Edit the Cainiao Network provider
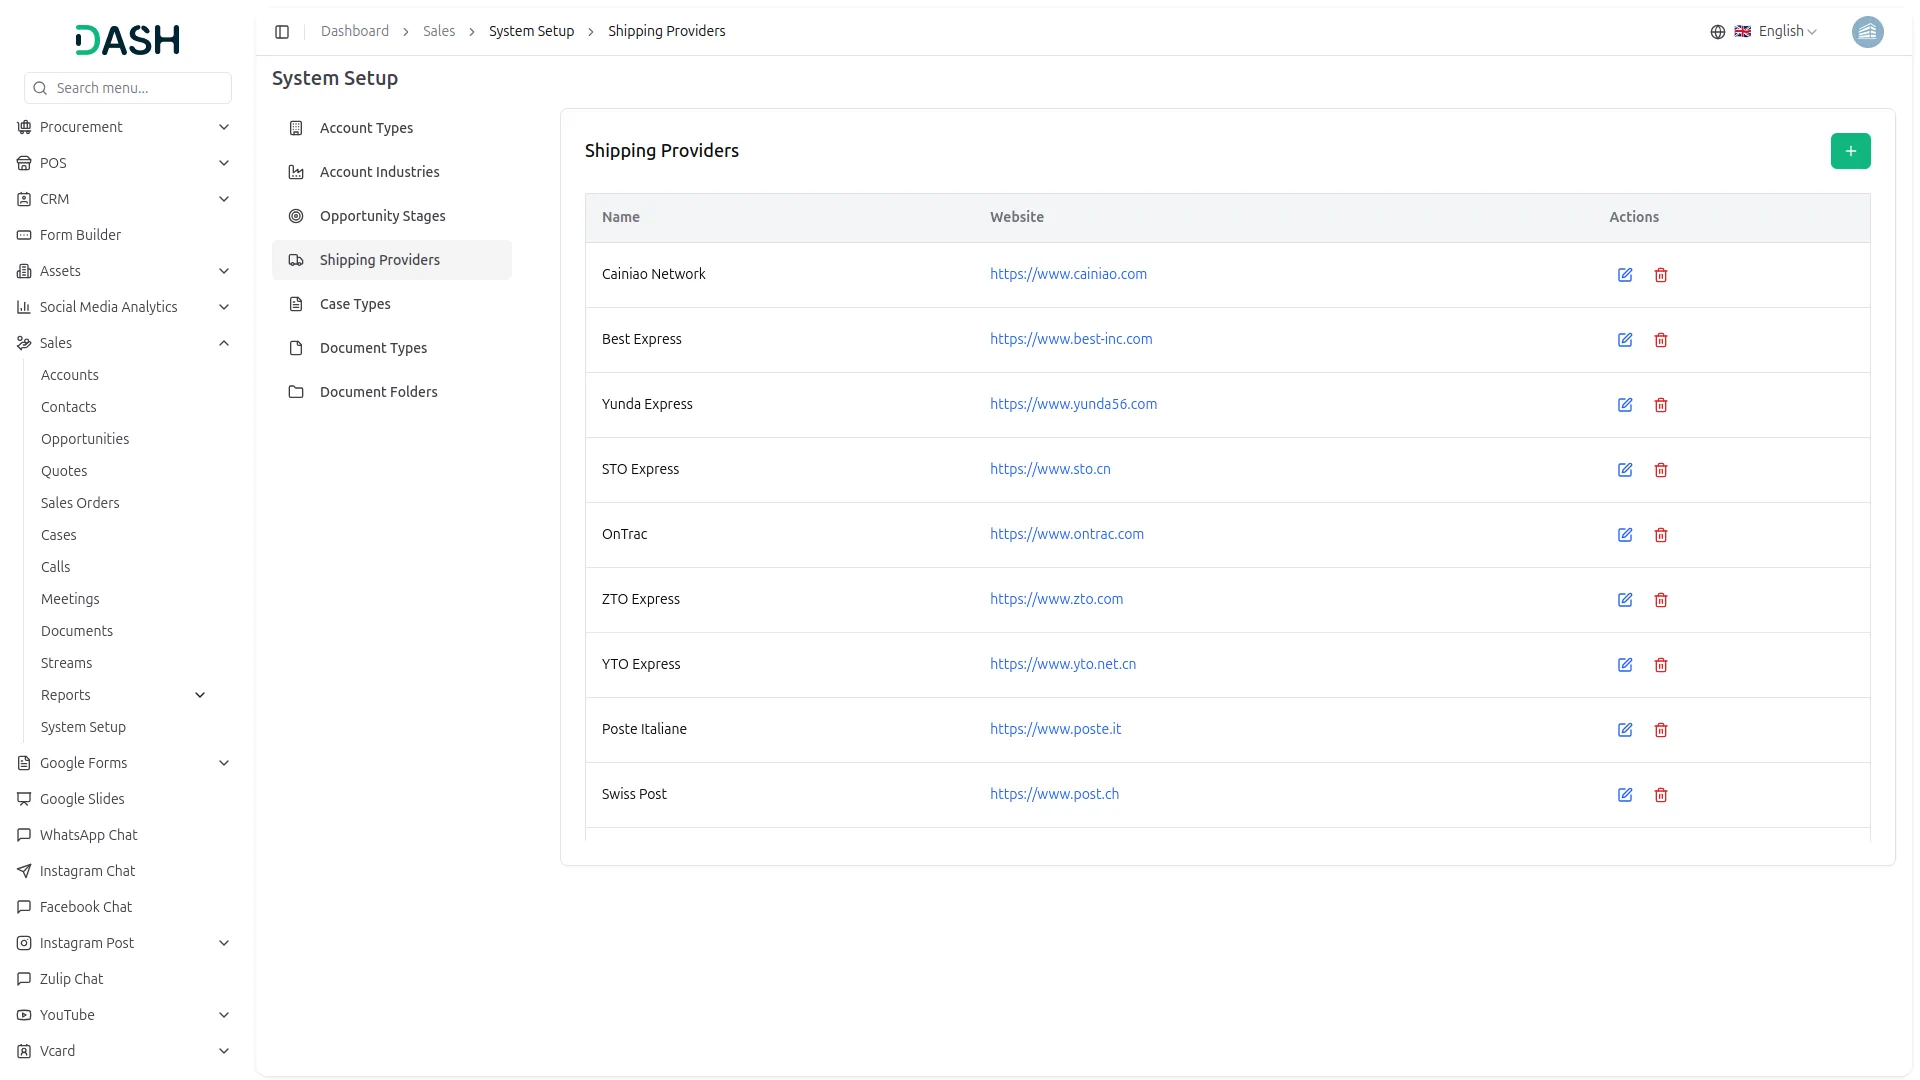The height and width of the screenshot is (1080, 1920). [x=1625, y=275]
